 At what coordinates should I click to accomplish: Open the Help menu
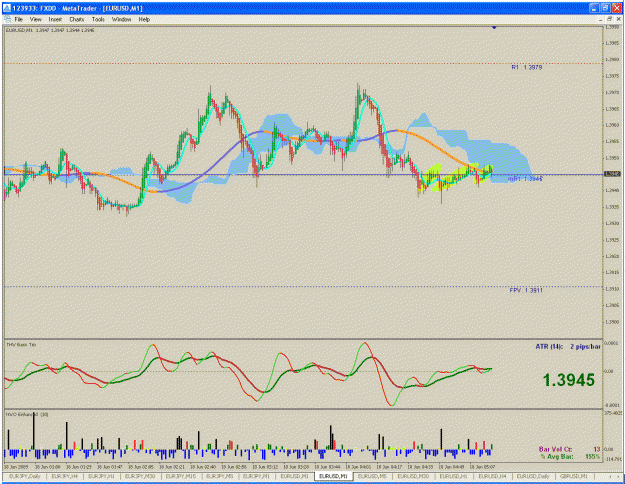click(x=144, y=19)
